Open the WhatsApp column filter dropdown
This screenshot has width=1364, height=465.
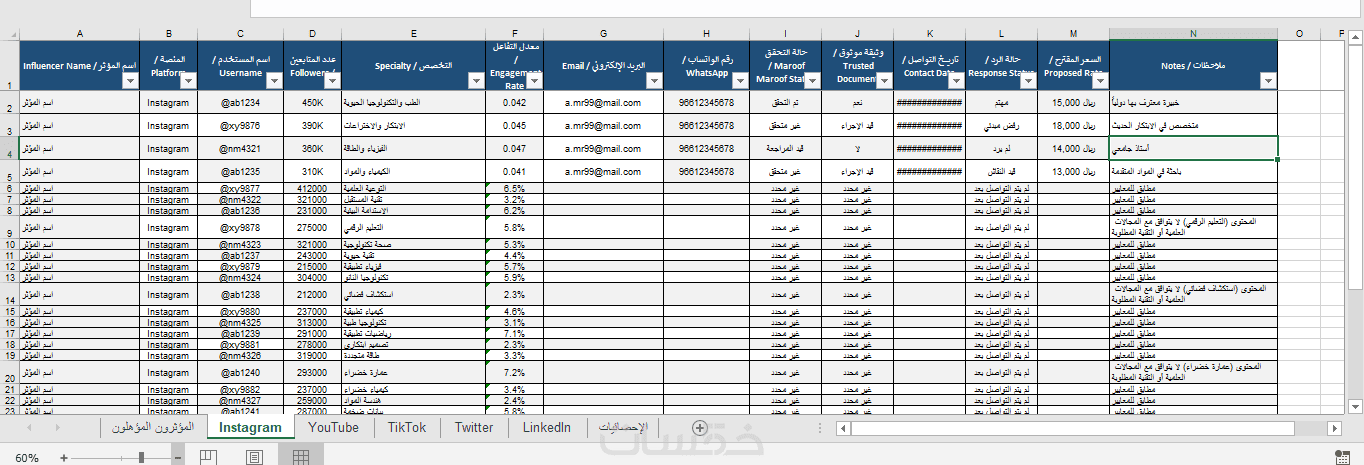pyautogui.click(x=739, y=82)
